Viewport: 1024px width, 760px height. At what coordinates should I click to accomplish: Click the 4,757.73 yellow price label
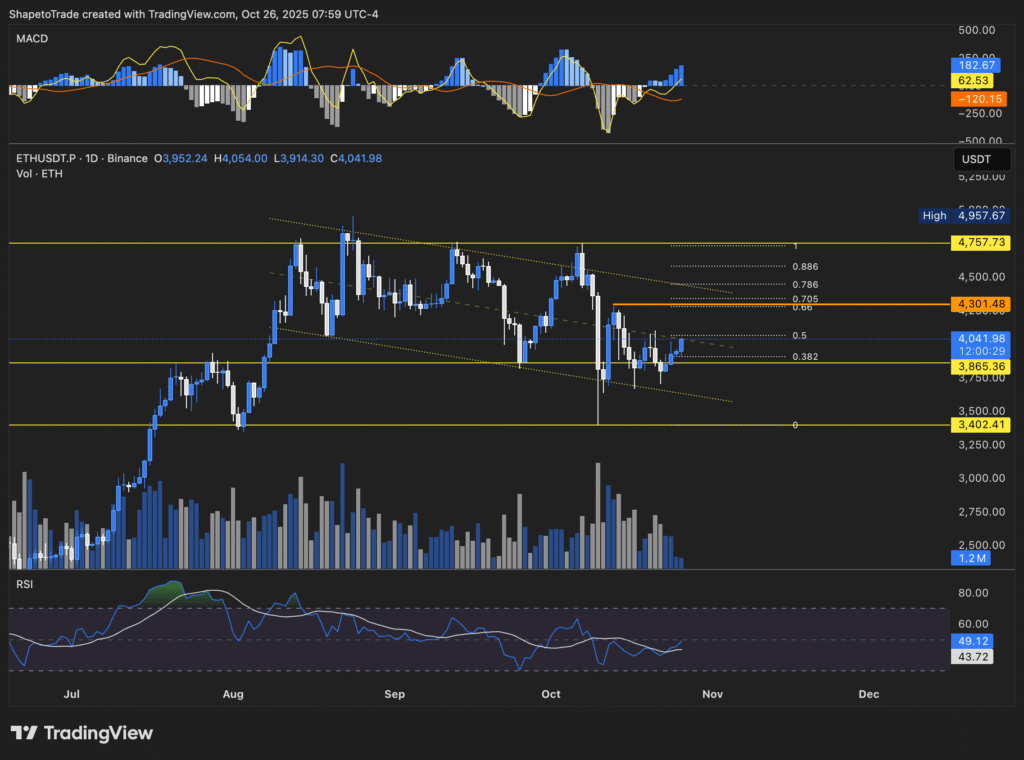pyautogui.click(x=980, y=243)
